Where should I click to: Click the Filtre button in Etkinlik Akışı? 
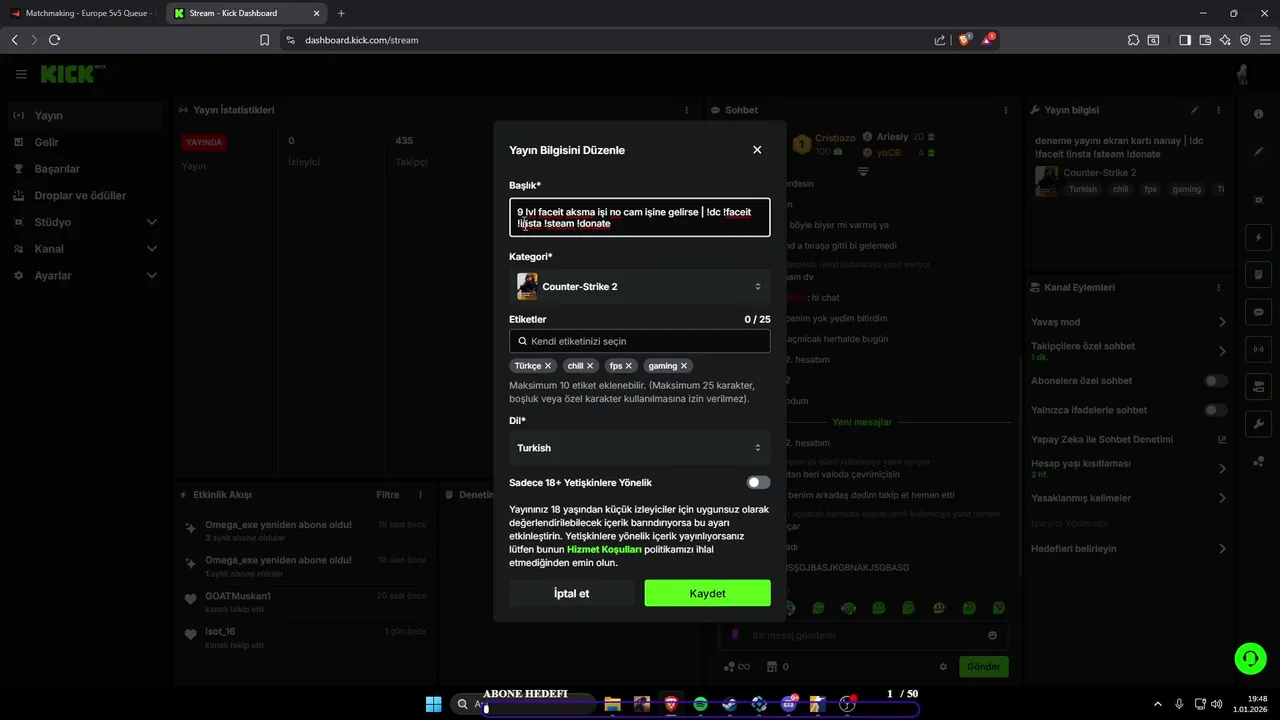[387, 495]
